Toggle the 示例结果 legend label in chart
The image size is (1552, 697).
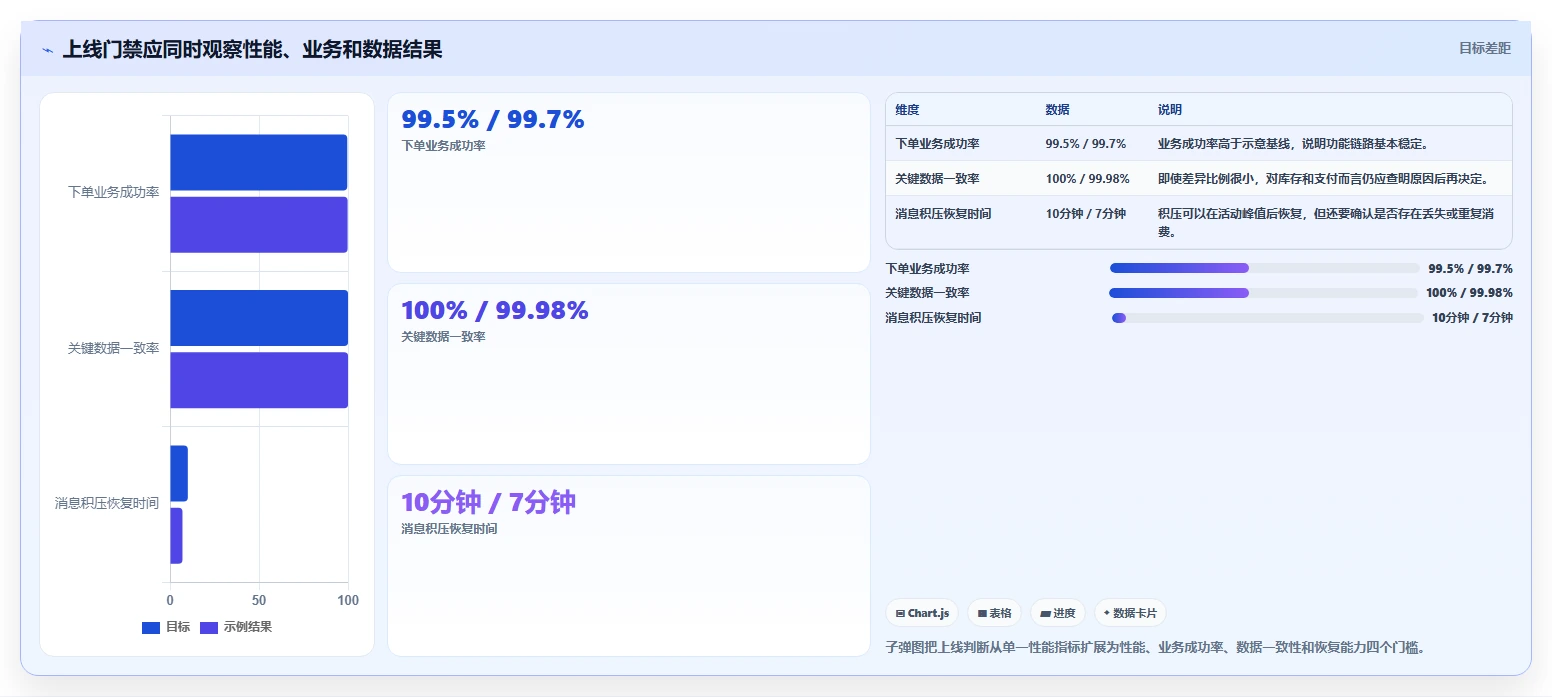click(248, 627)
